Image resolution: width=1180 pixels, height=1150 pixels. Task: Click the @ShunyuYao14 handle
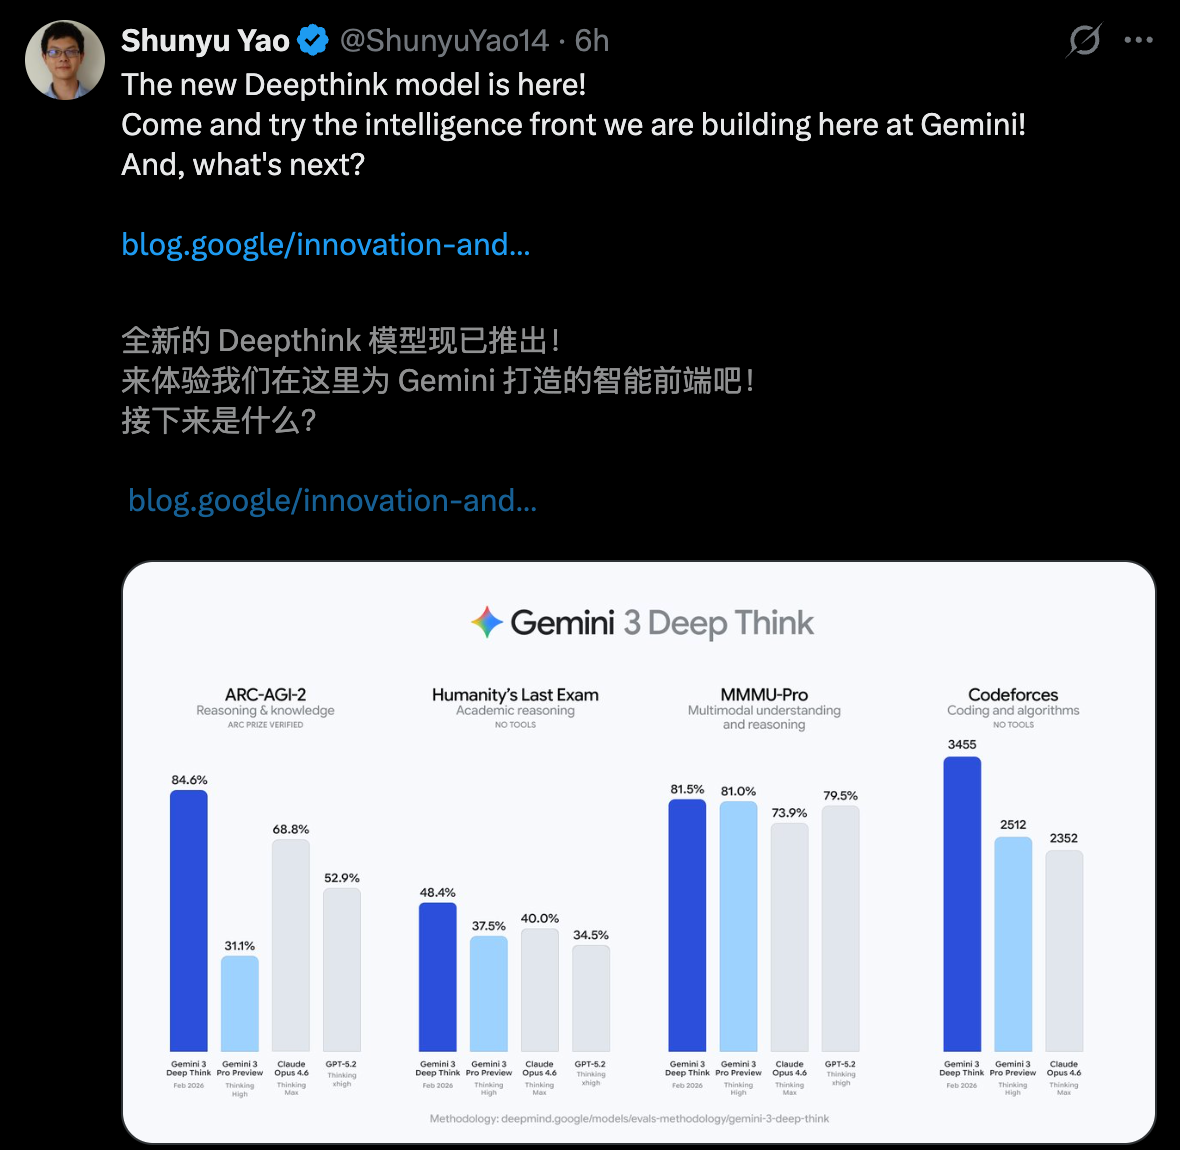(x=443, y=40)
